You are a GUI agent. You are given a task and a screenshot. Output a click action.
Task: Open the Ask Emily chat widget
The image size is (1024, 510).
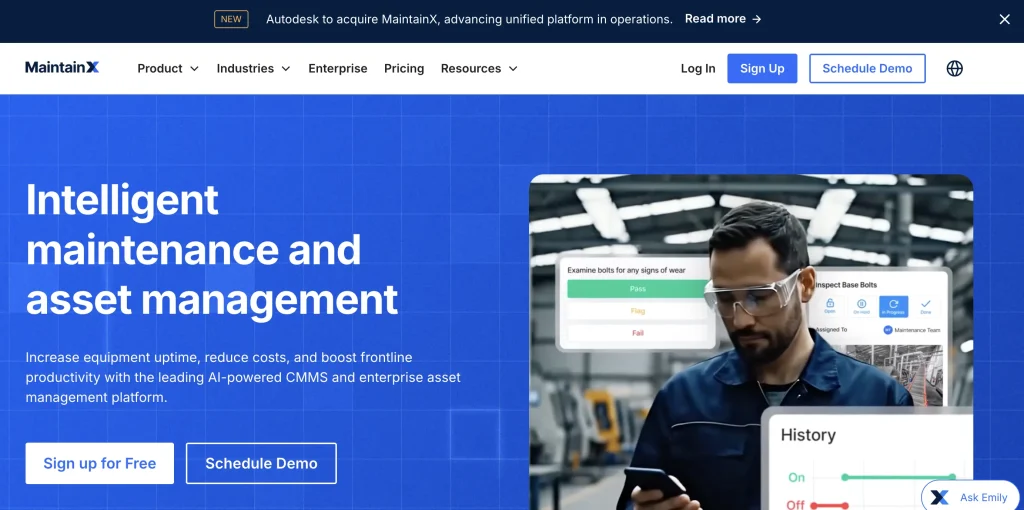[972, 497]
